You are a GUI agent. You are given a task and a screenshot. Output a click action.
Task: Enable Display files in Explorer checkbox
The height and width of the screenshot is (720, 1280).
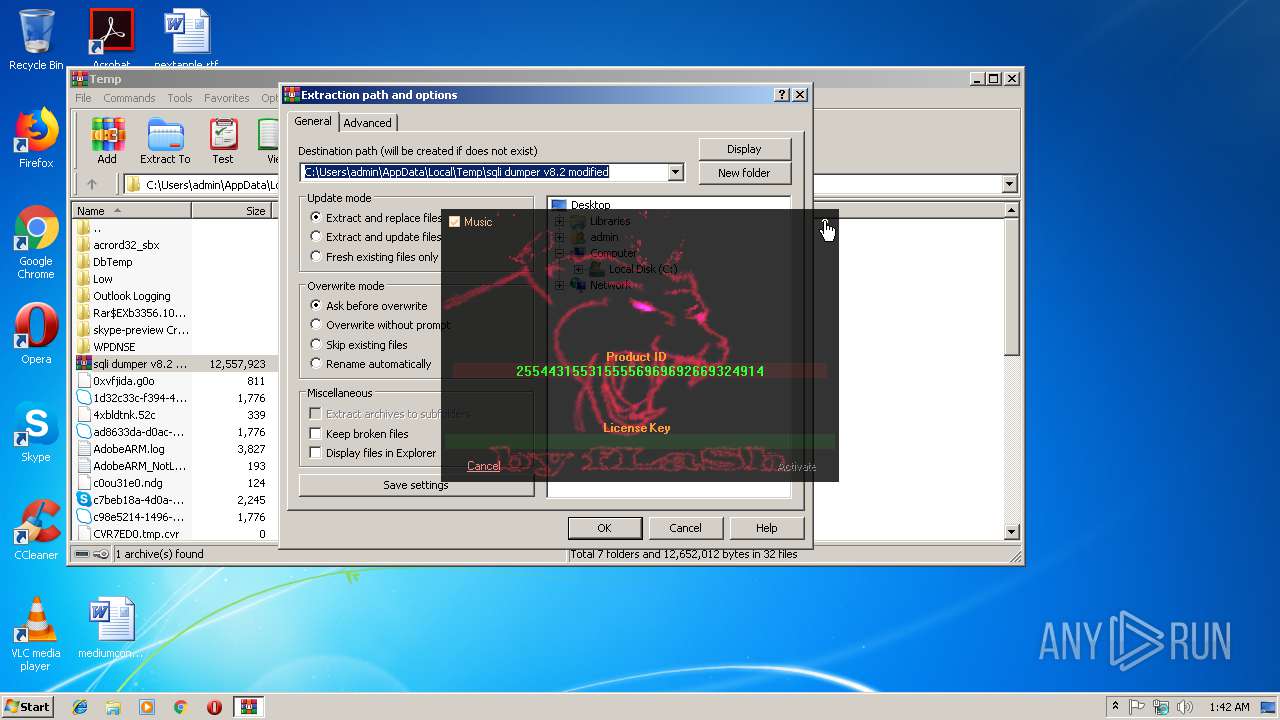(315, 453)
